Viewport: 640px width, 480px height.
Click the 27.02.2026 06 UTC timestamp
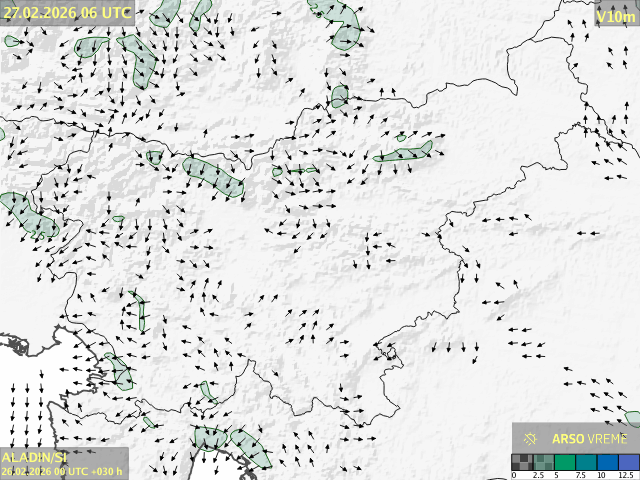pyautogui.click(x=67, y=13)
